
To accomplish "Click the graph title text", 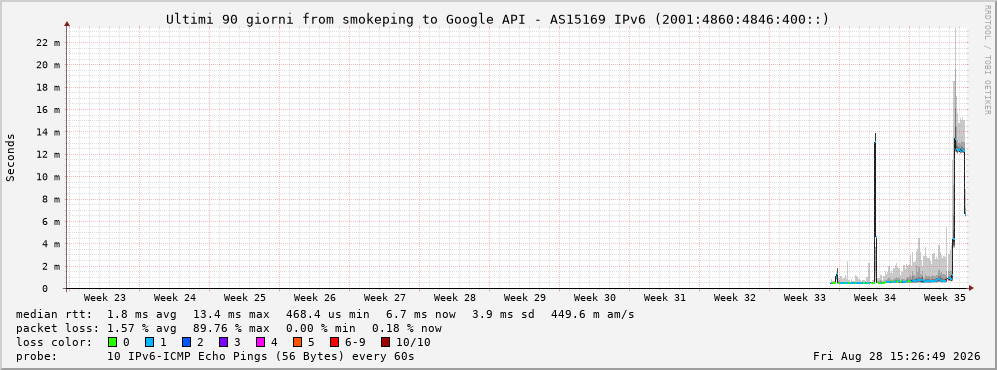I will [x=498, y=19].
